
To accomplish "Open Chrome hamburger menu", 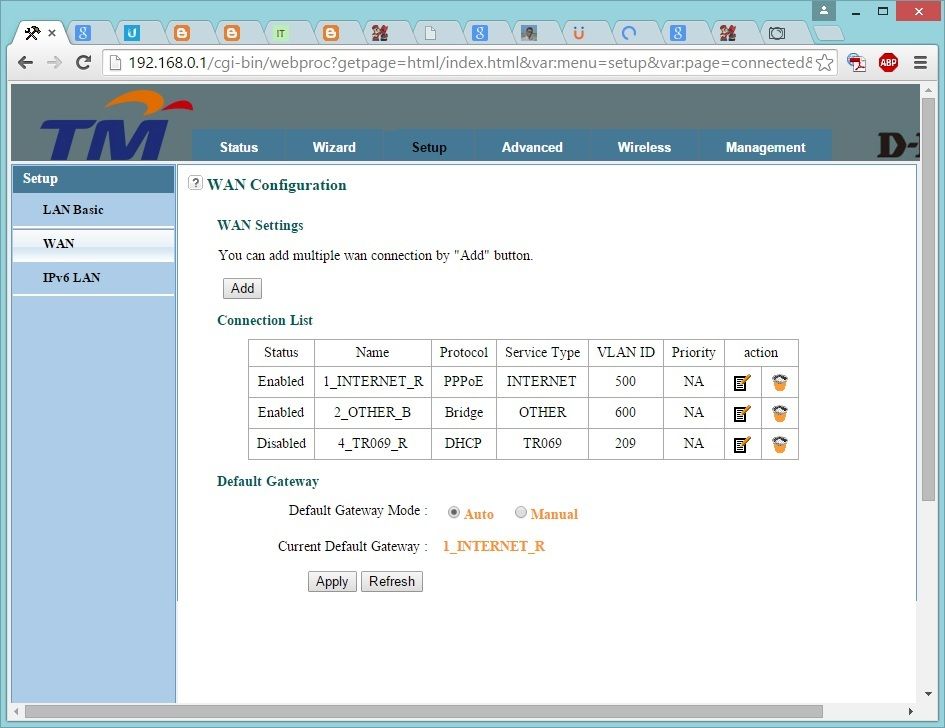I will (x=920, y=62).
